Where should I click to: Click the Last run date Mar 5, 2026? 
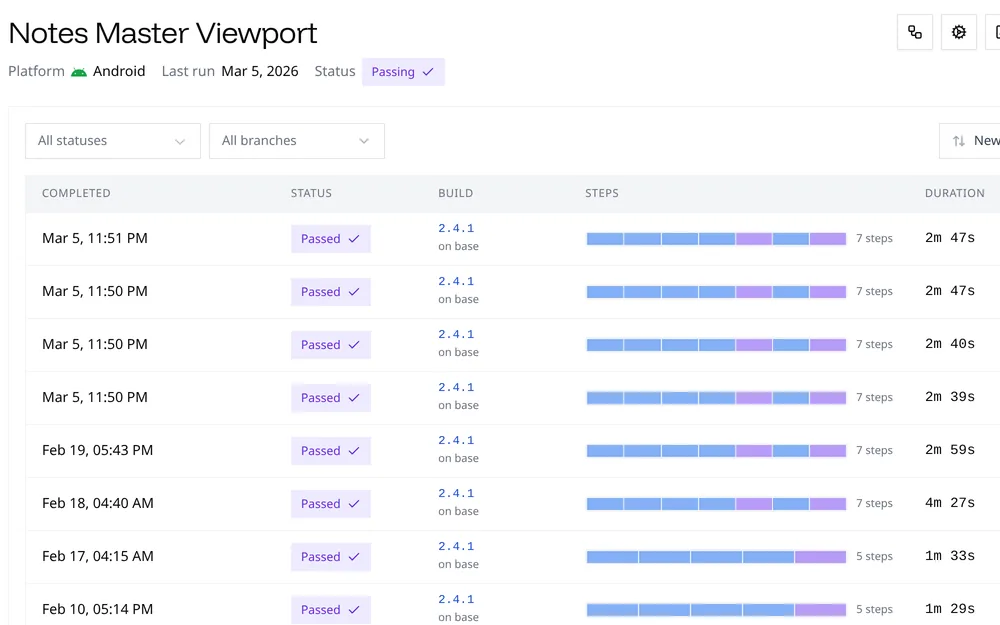click(x=260, y=71)
